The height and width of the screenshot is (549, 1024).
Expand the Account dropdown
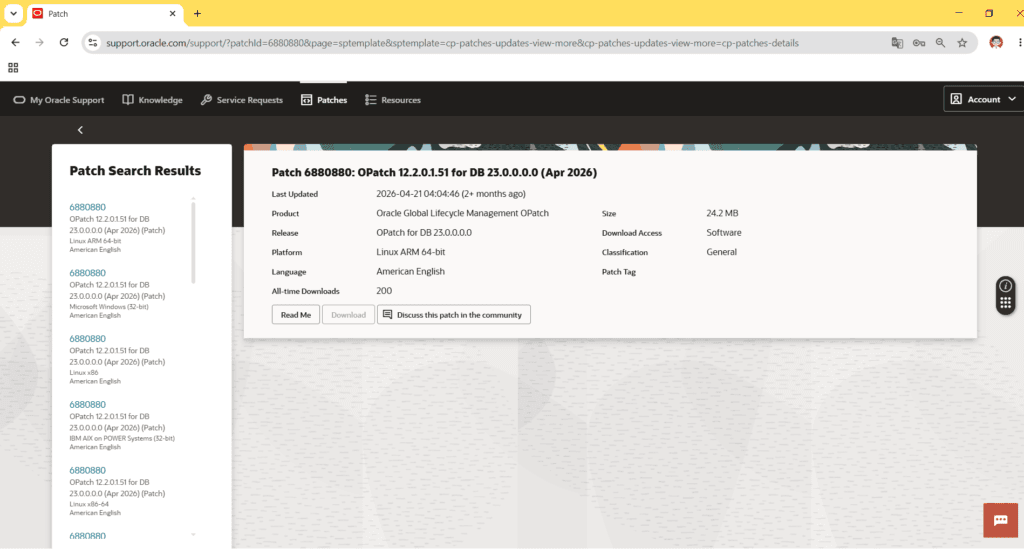pos(984,99)
